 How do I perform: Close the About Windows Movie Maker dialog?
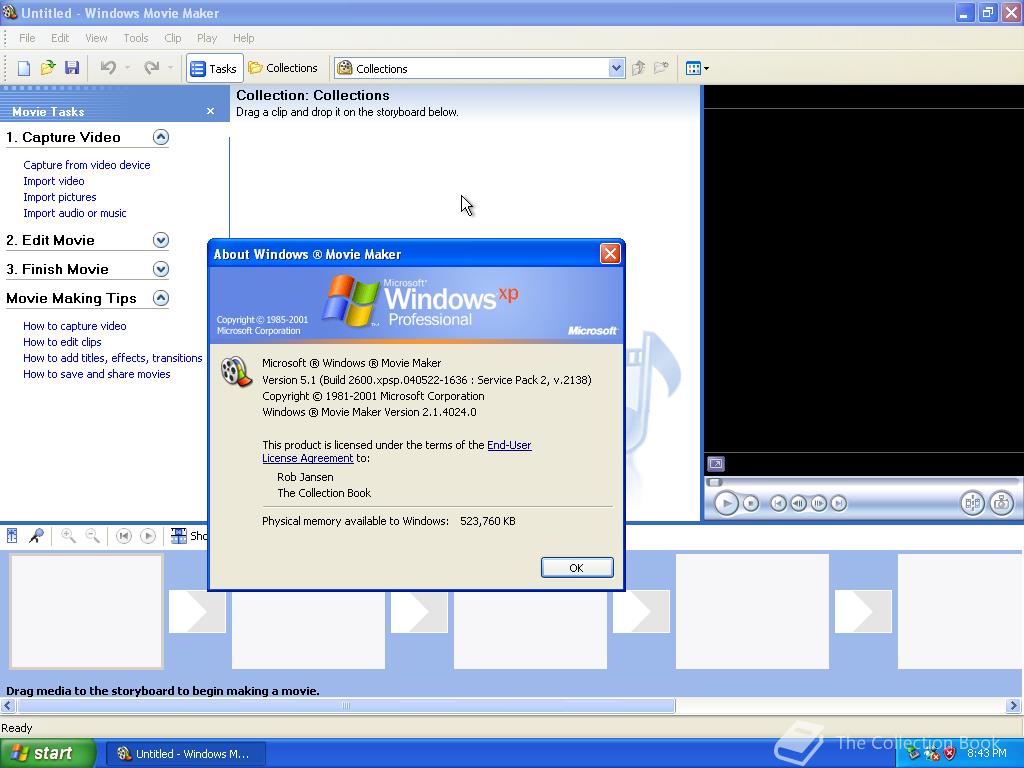(610, 253)
